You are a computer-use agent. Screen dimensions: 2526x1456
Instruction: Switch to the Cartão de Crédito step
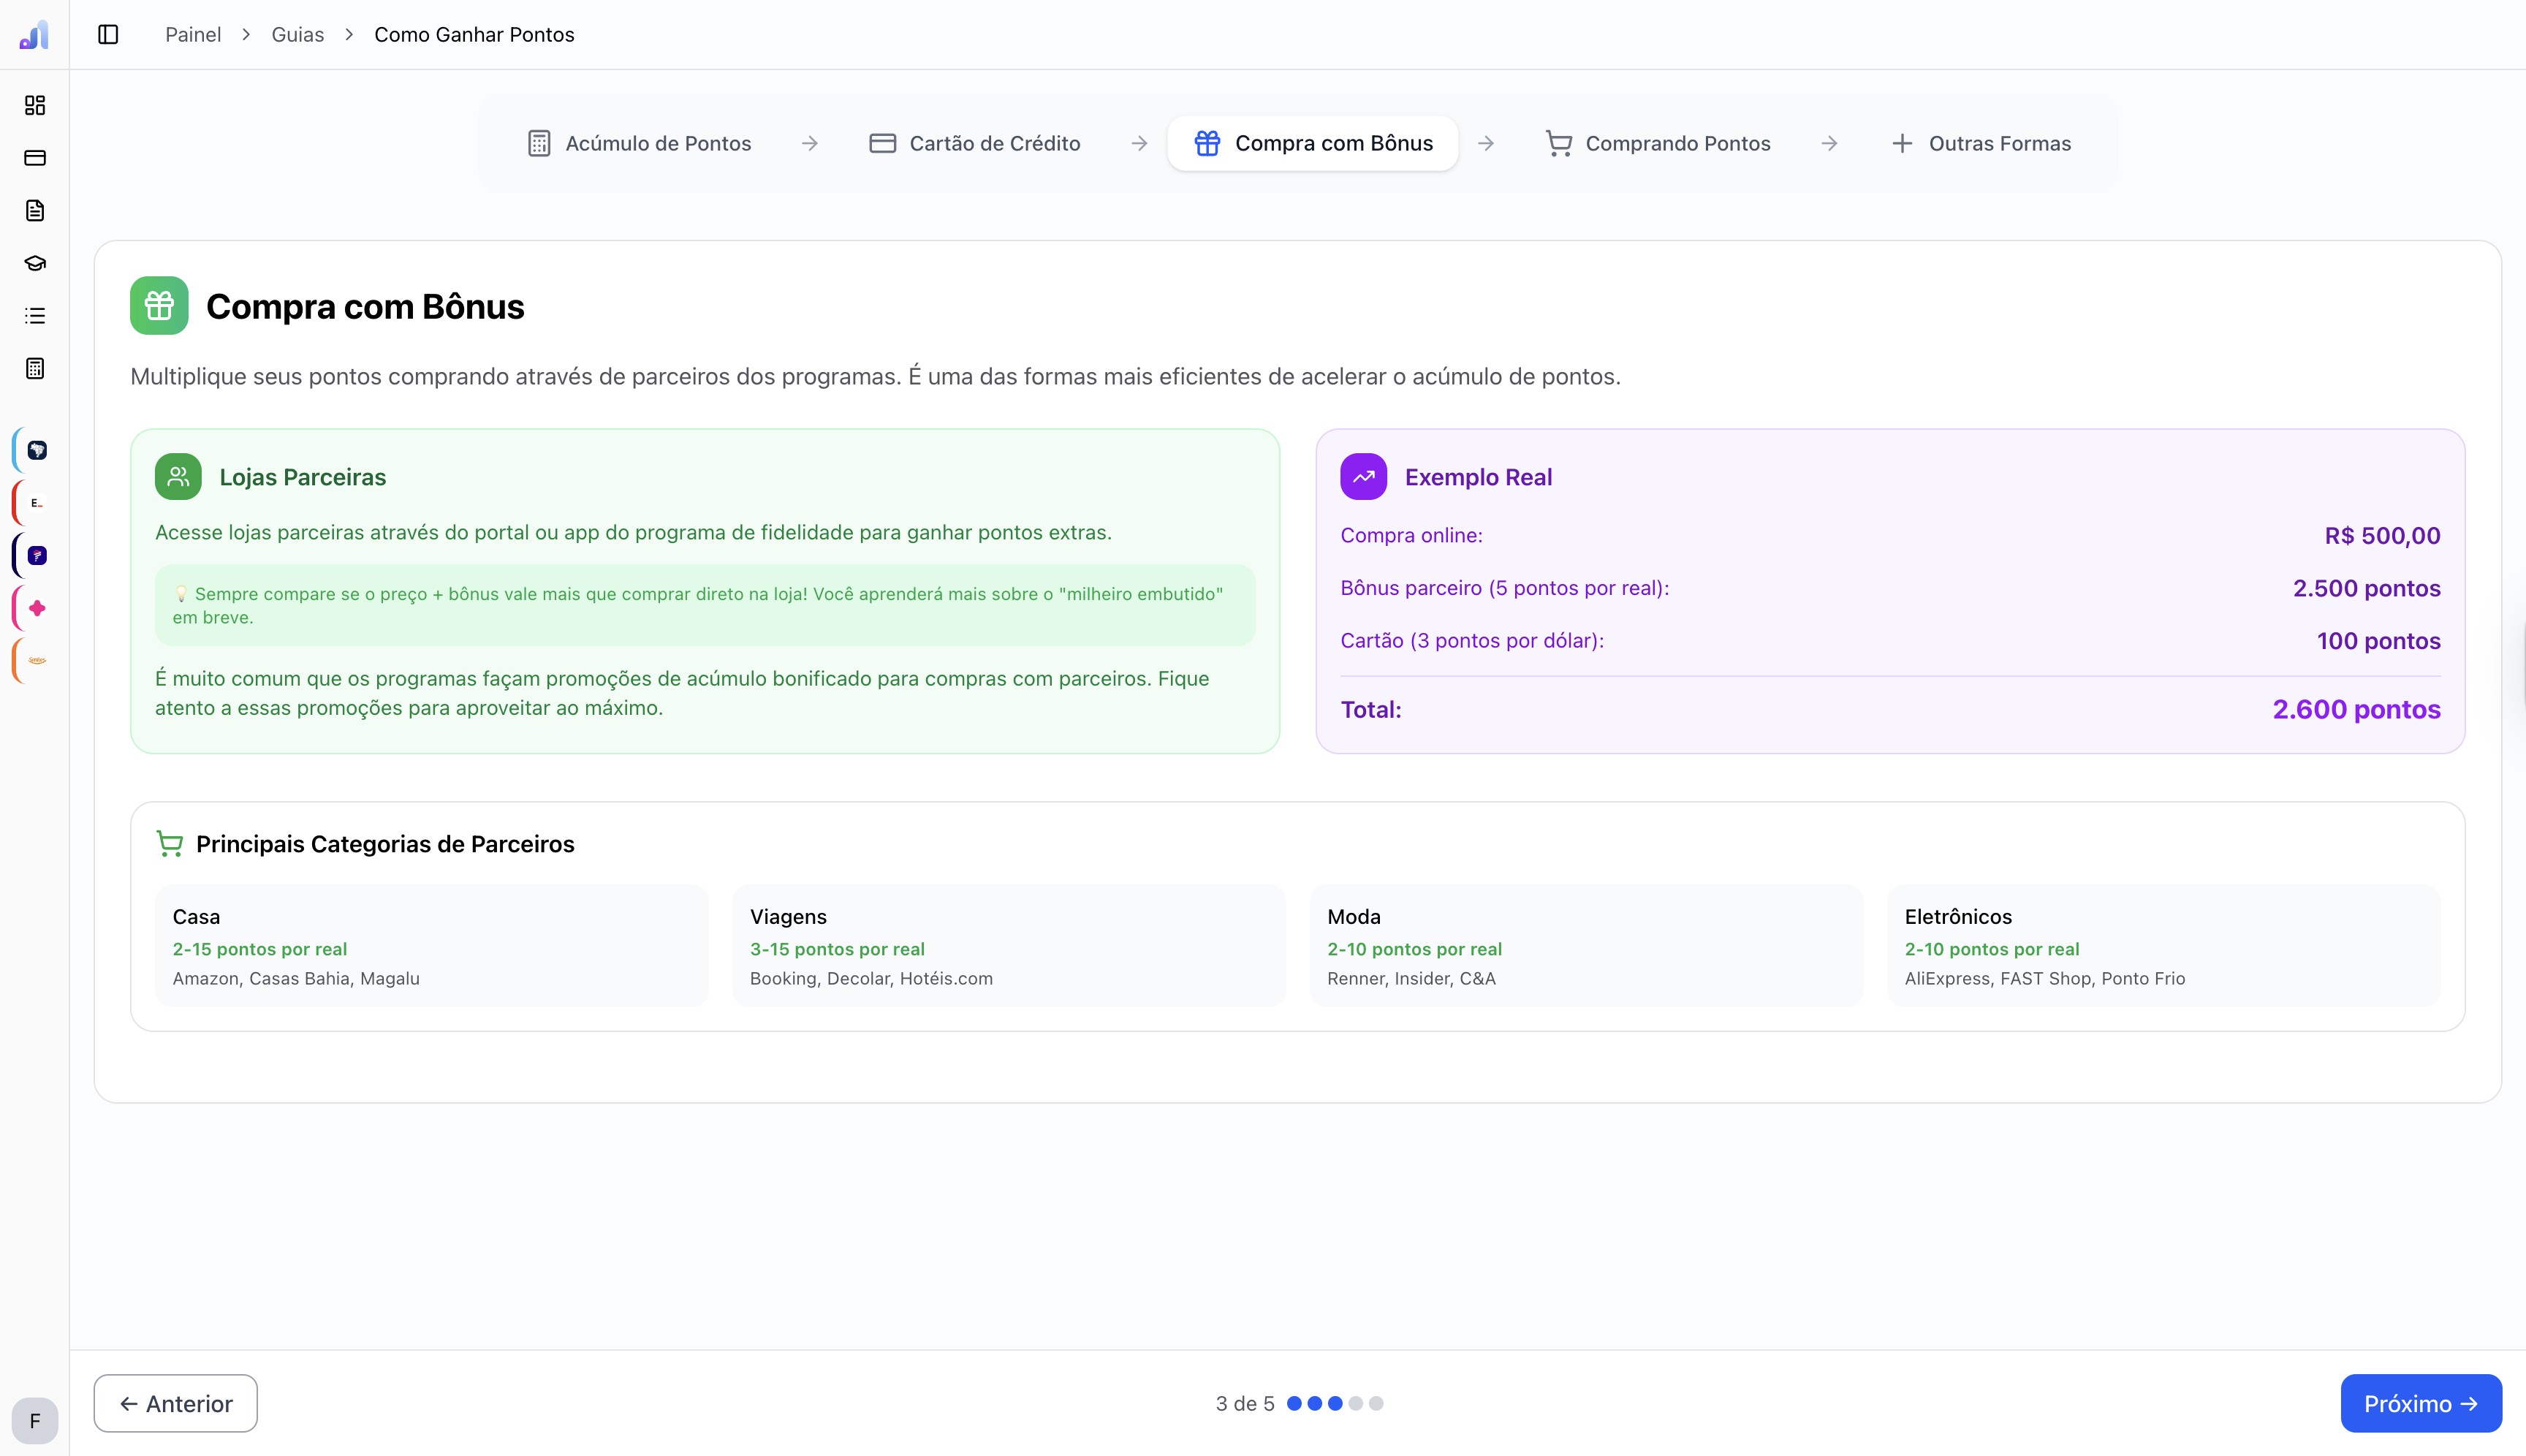975,143
